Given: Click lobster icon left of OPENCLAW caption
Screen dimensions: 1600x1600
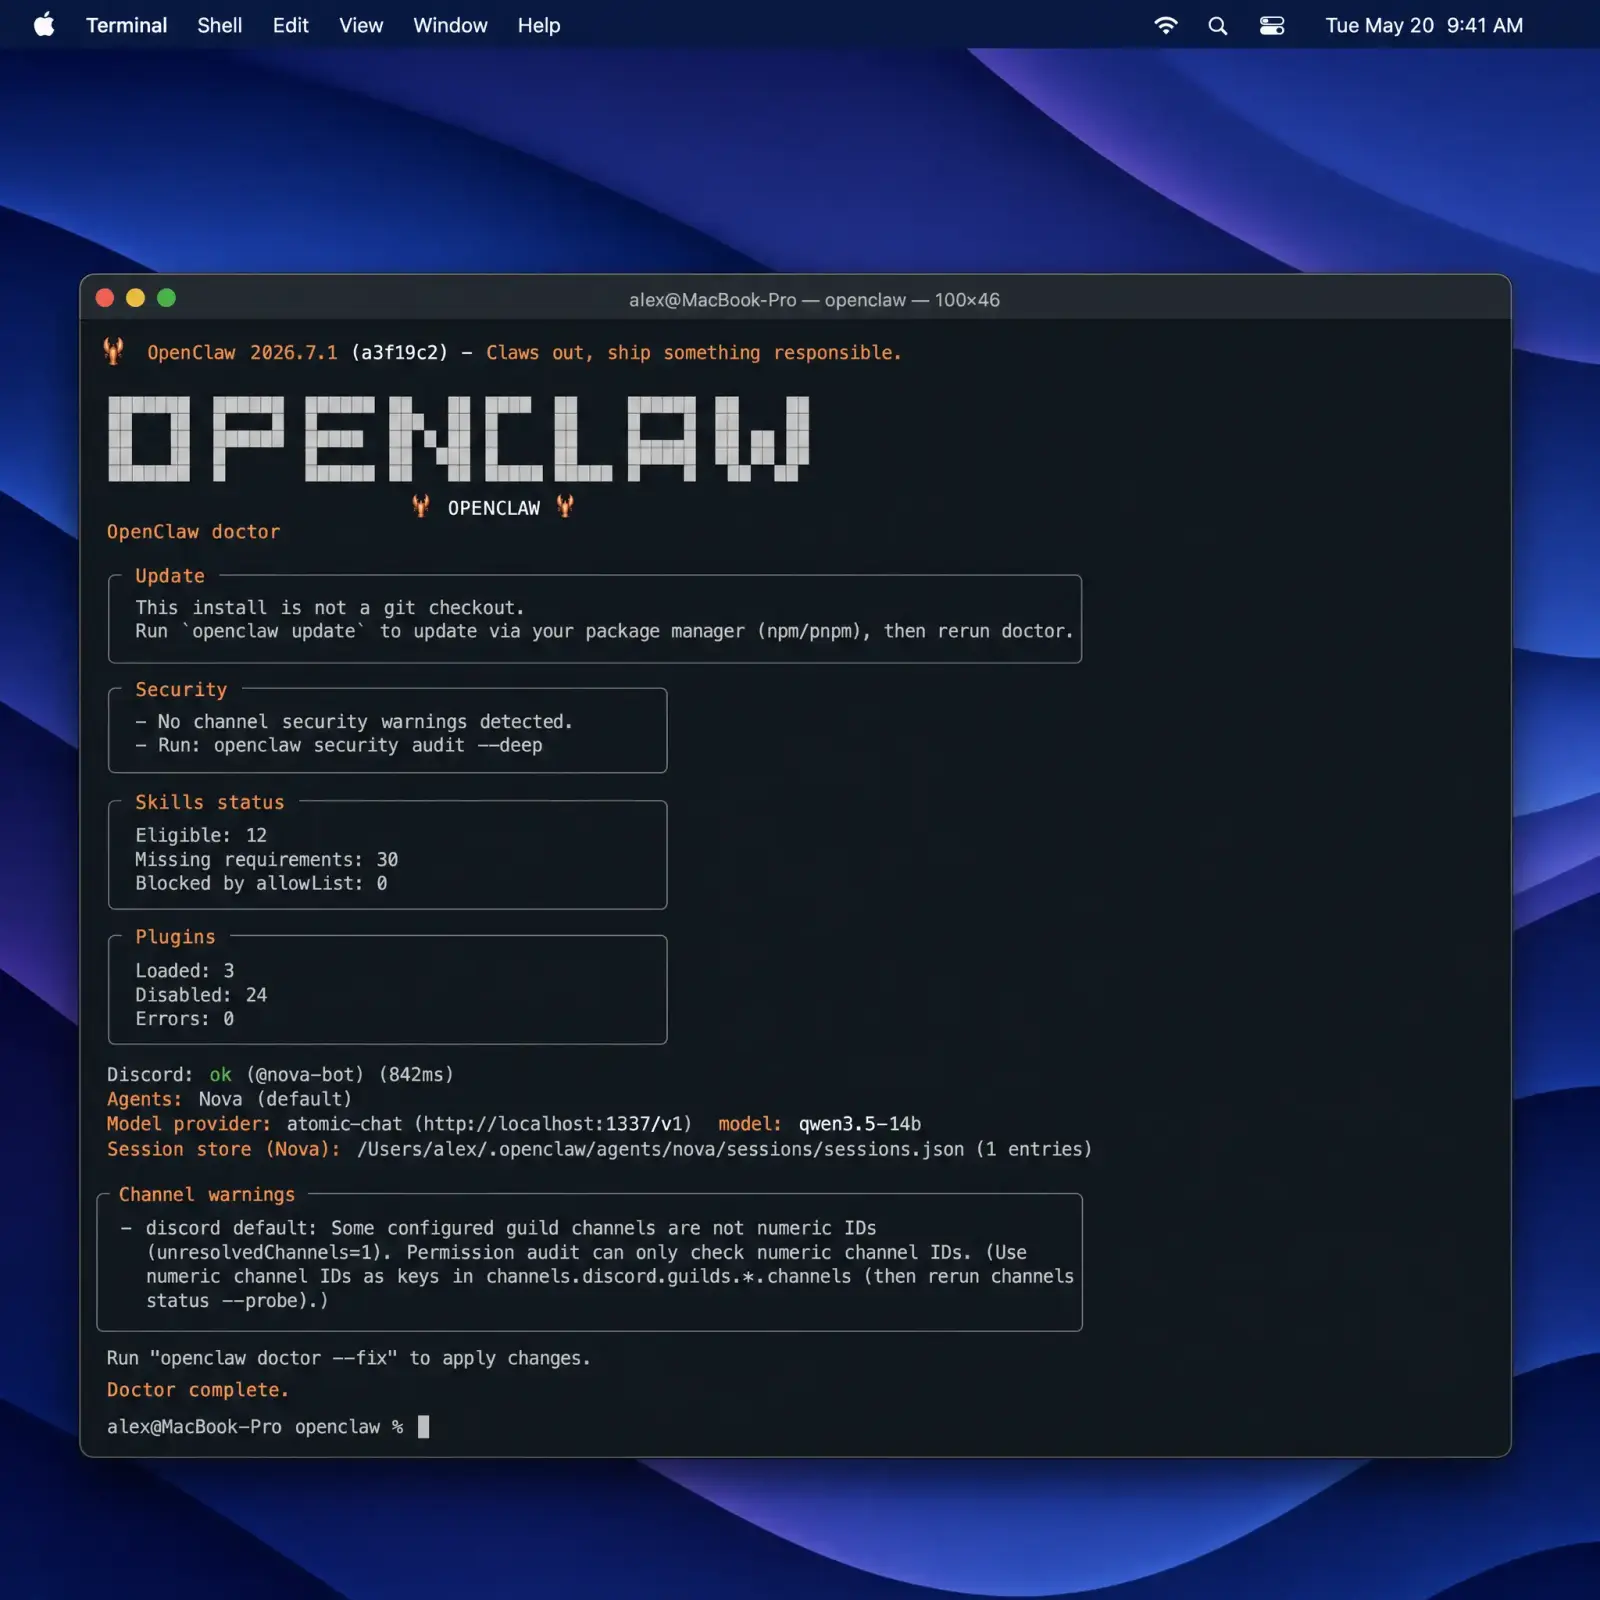Looking at the screenshot, I should pos(421,506).
